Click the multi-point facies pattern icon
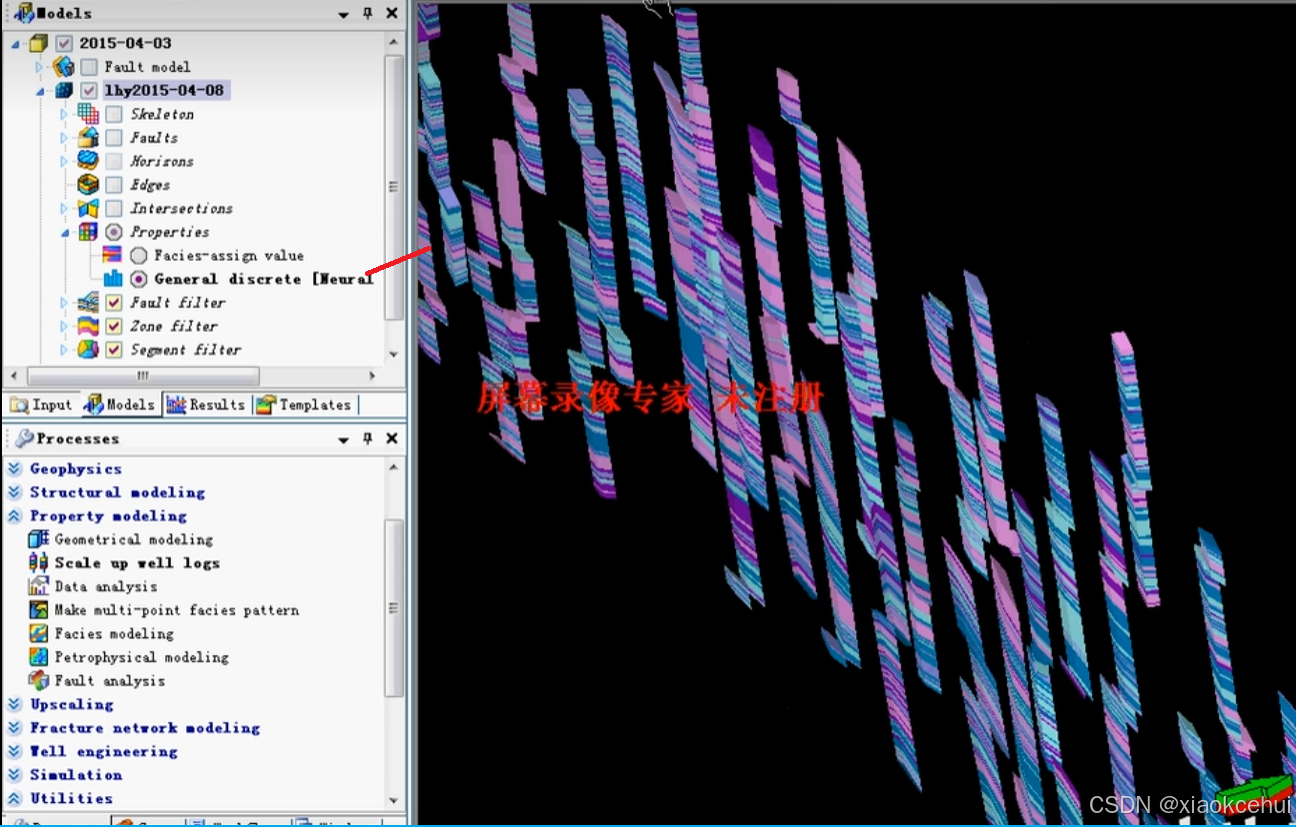 click(39, 609)
